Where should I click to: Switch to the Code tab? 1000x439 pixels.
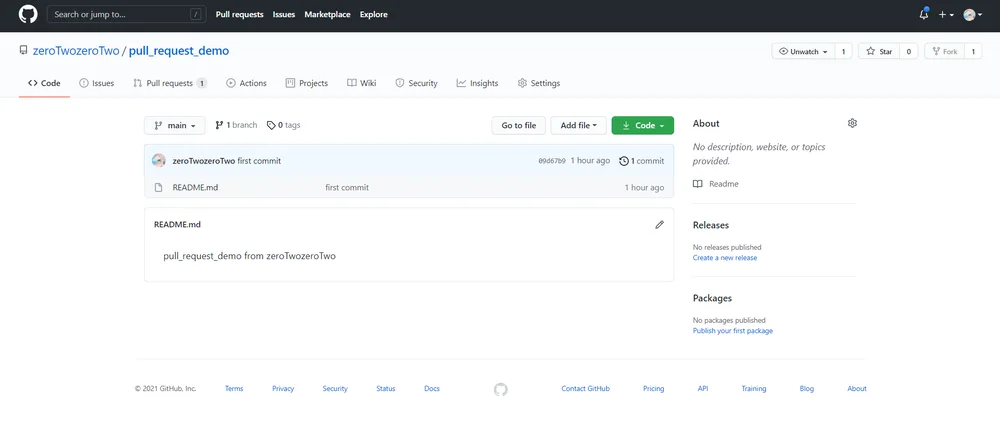tap(44, 83)
